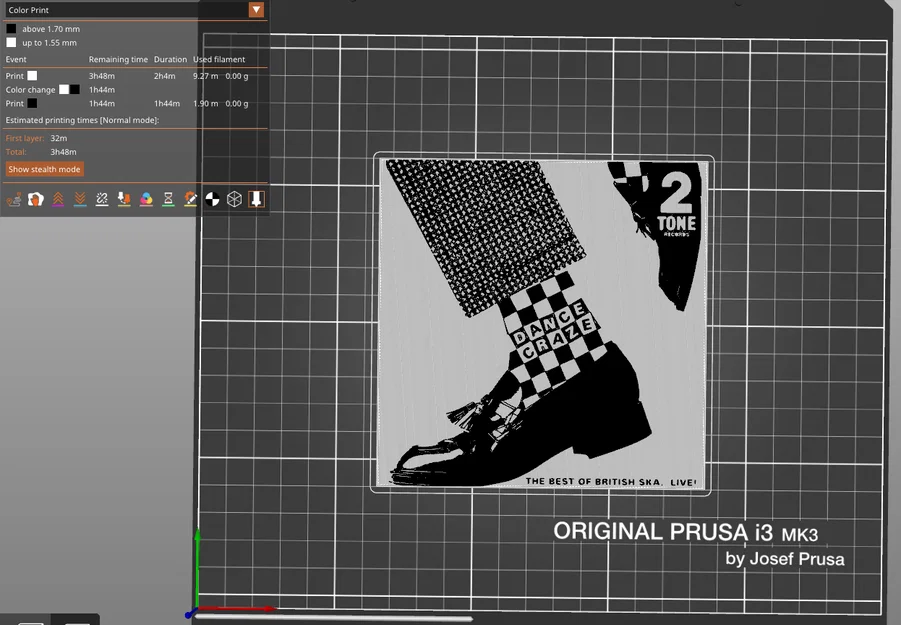Toggle Travel moves visibility icon
The height and width of the screenshot is (625, 901).
point(14,199)
